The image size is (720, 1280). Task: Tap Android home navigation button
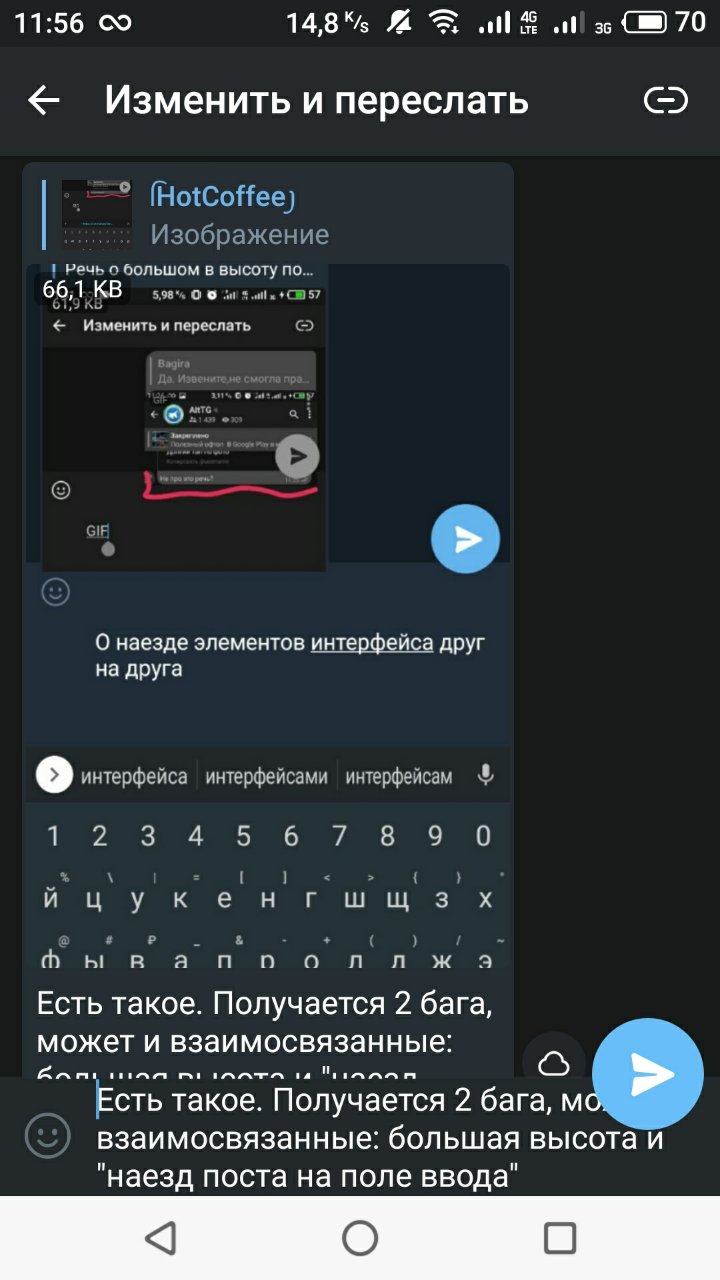360,1238
